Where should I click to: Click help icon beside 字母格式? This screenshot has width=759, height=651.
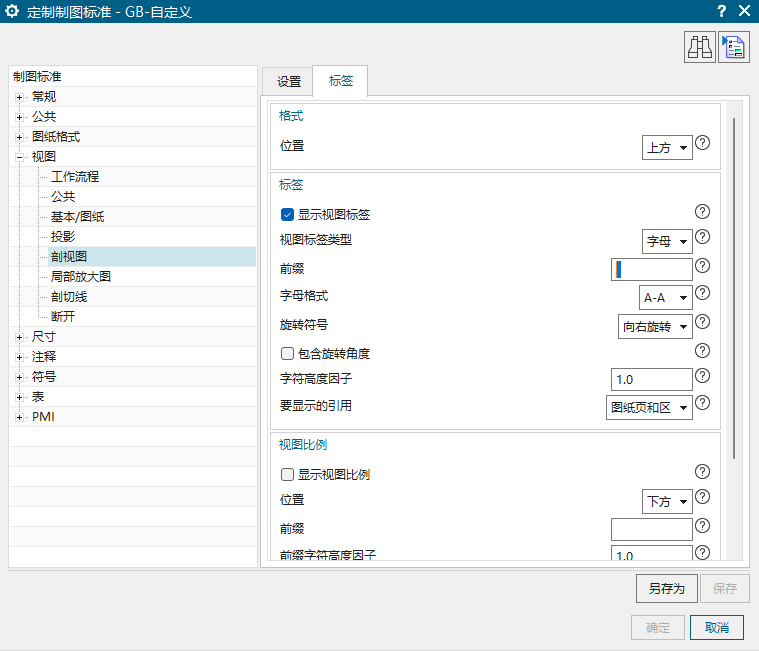coord(702,293)
